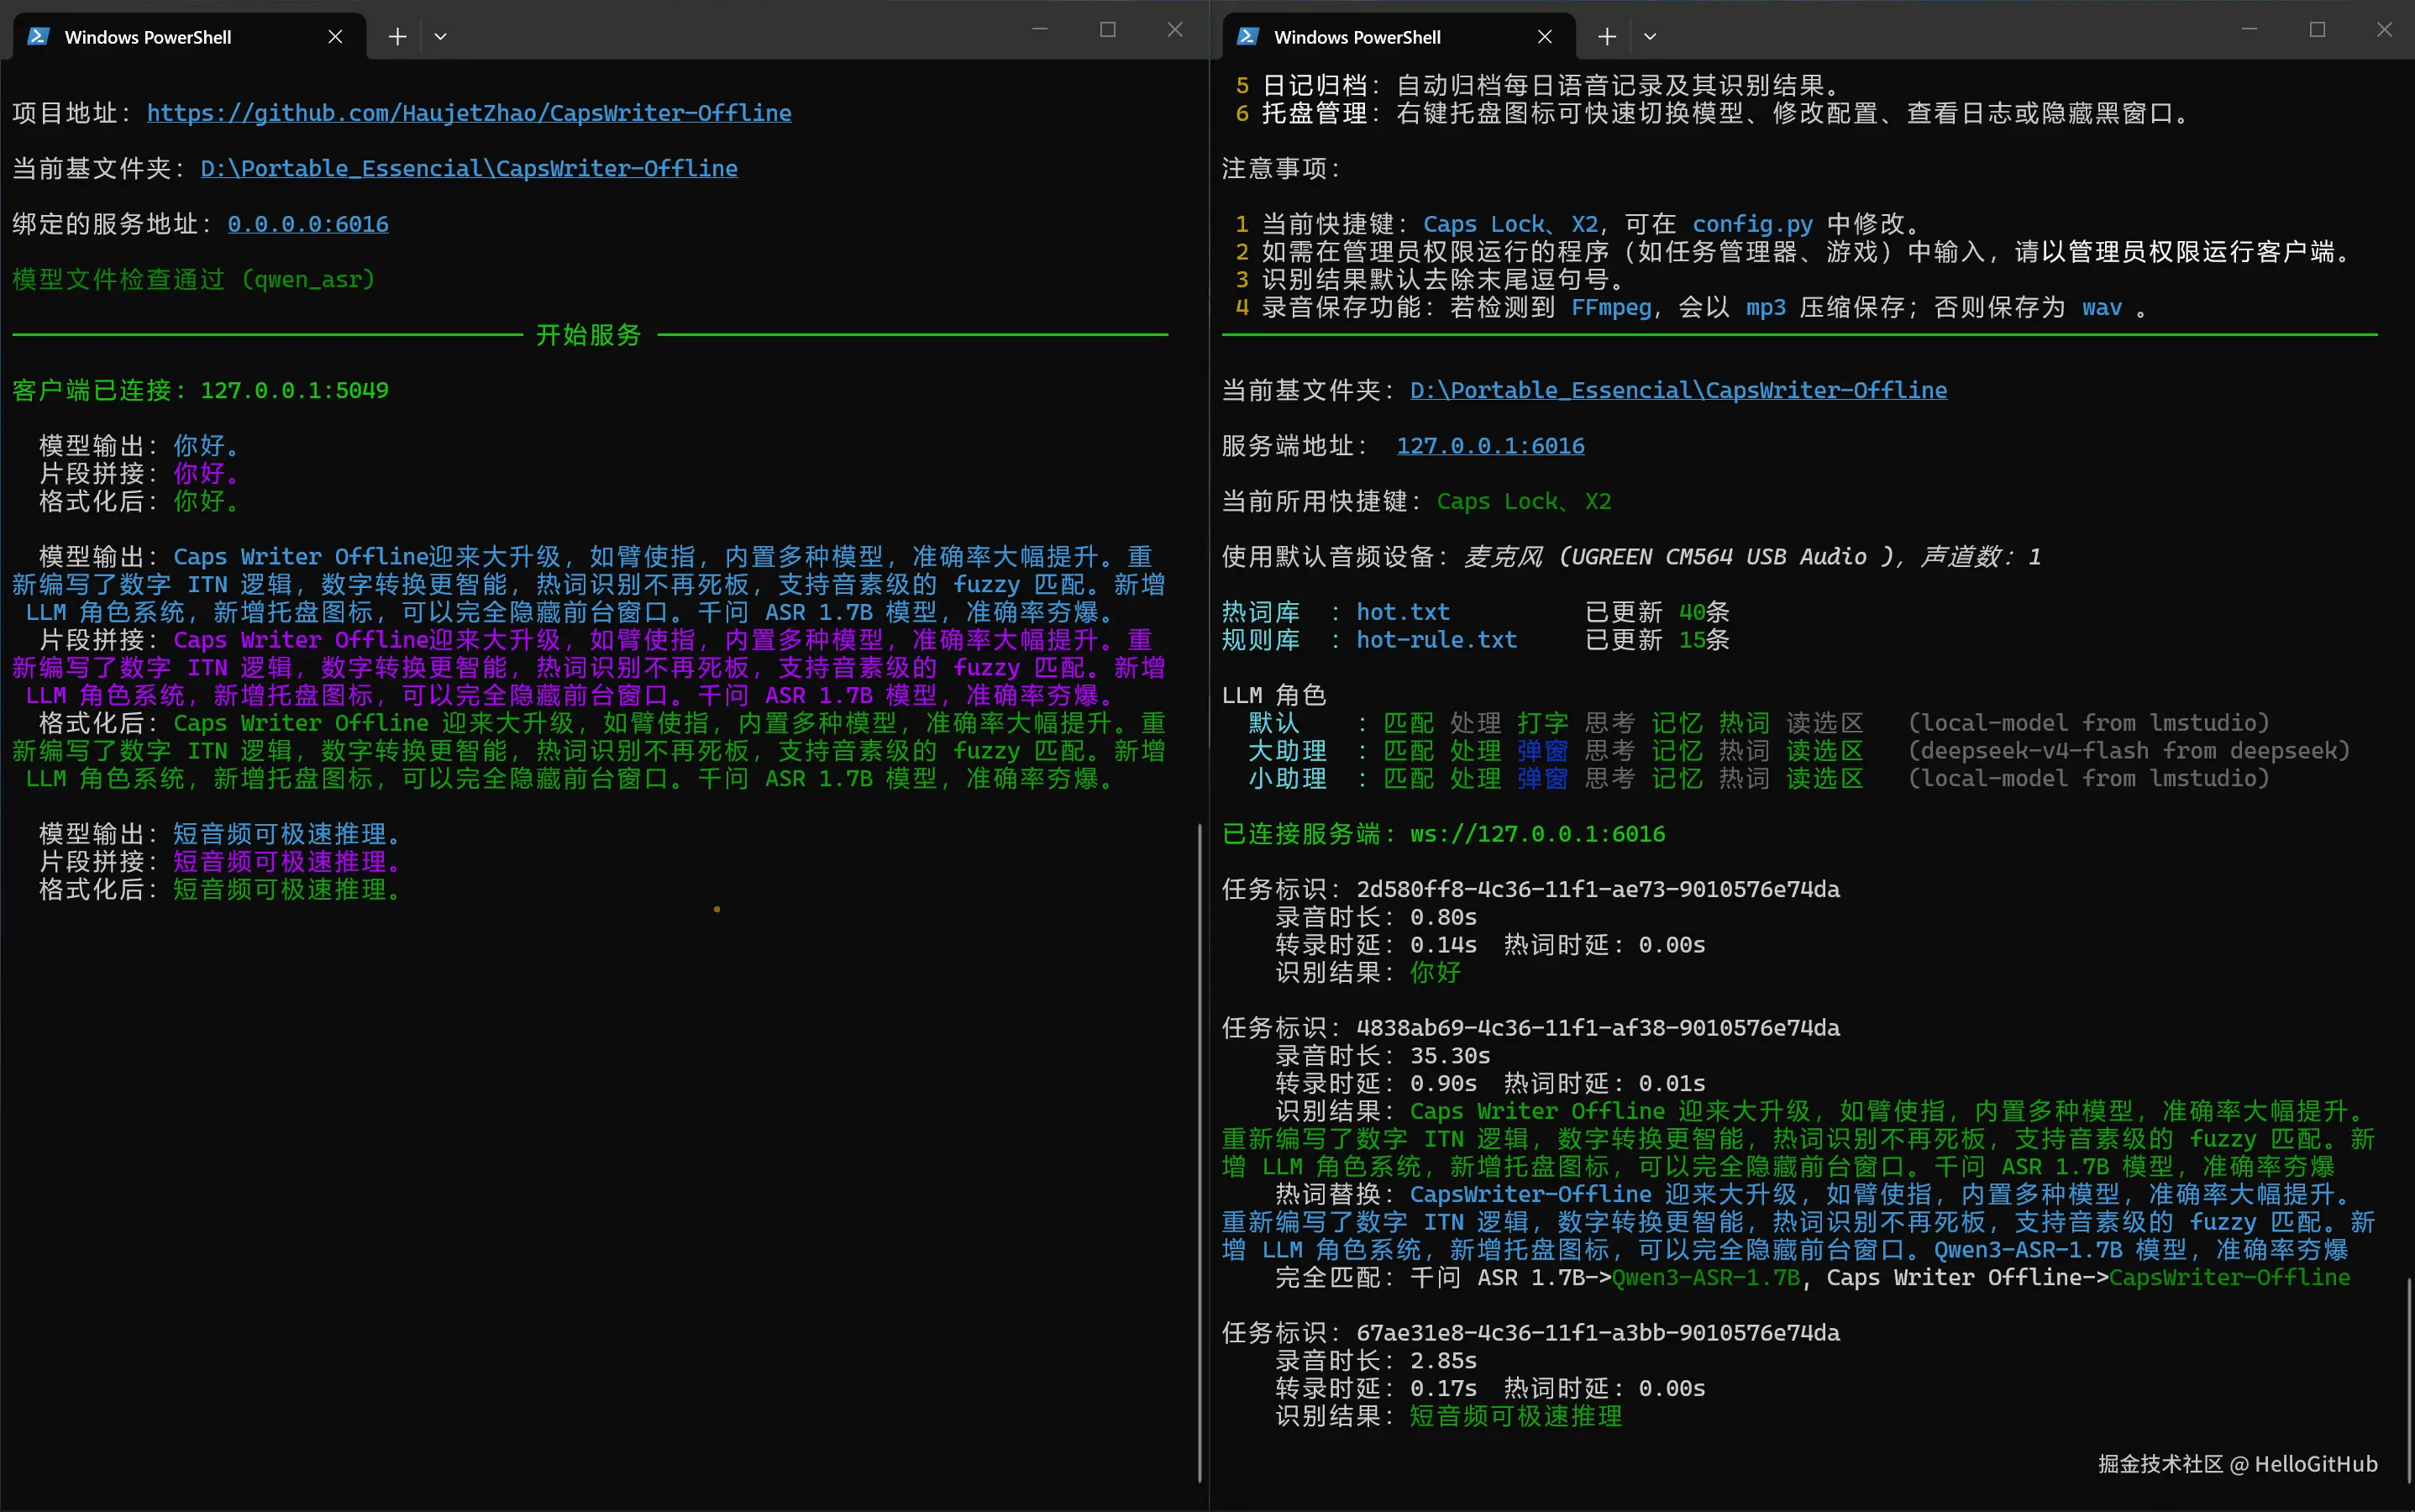Click PowerShell icon in left window tab

[39, 37]
